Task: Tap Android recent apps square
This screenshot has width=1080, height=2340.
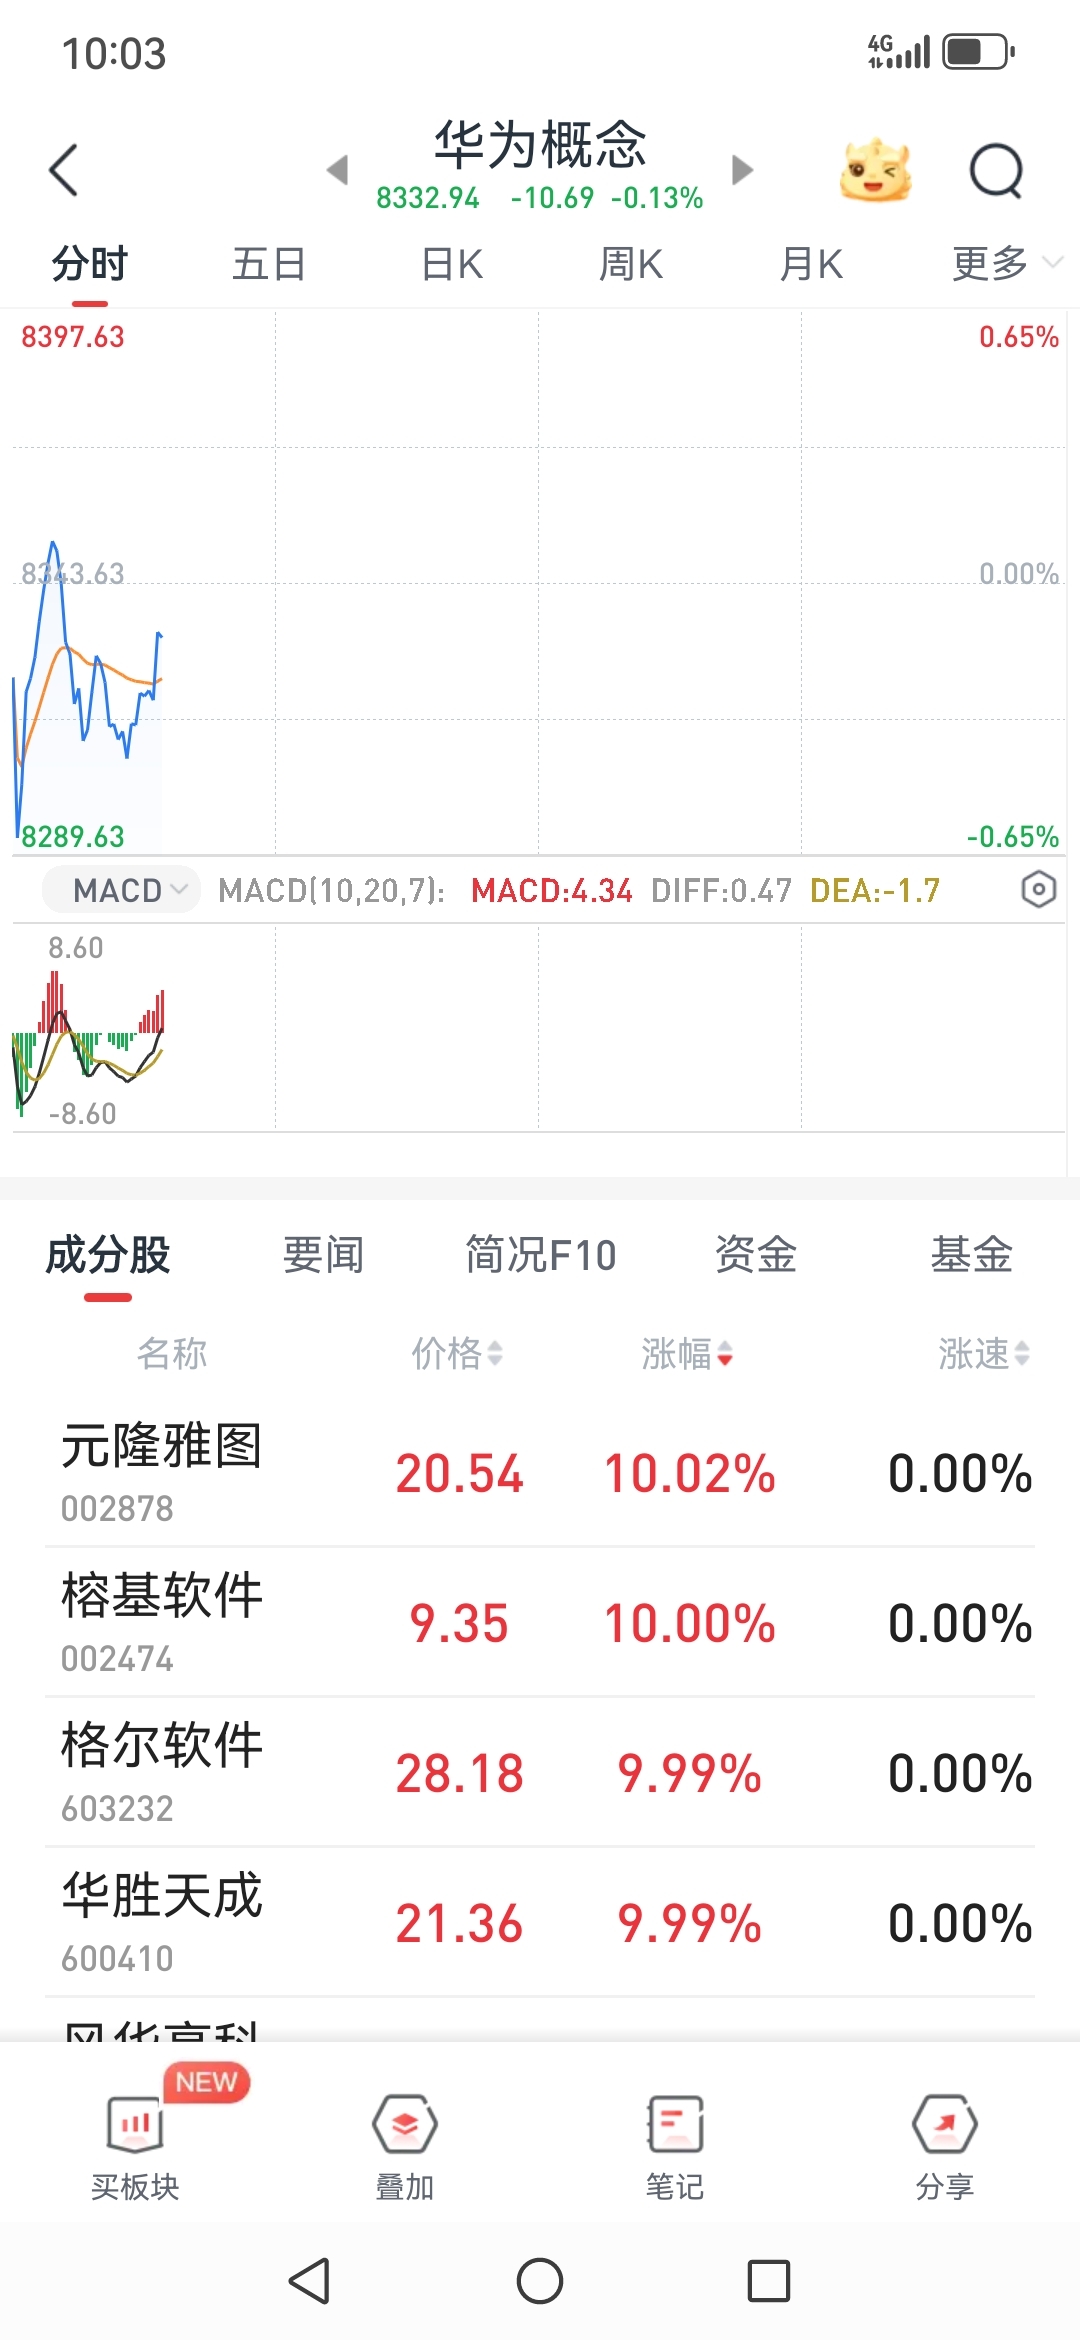Action: point(769,2281)
